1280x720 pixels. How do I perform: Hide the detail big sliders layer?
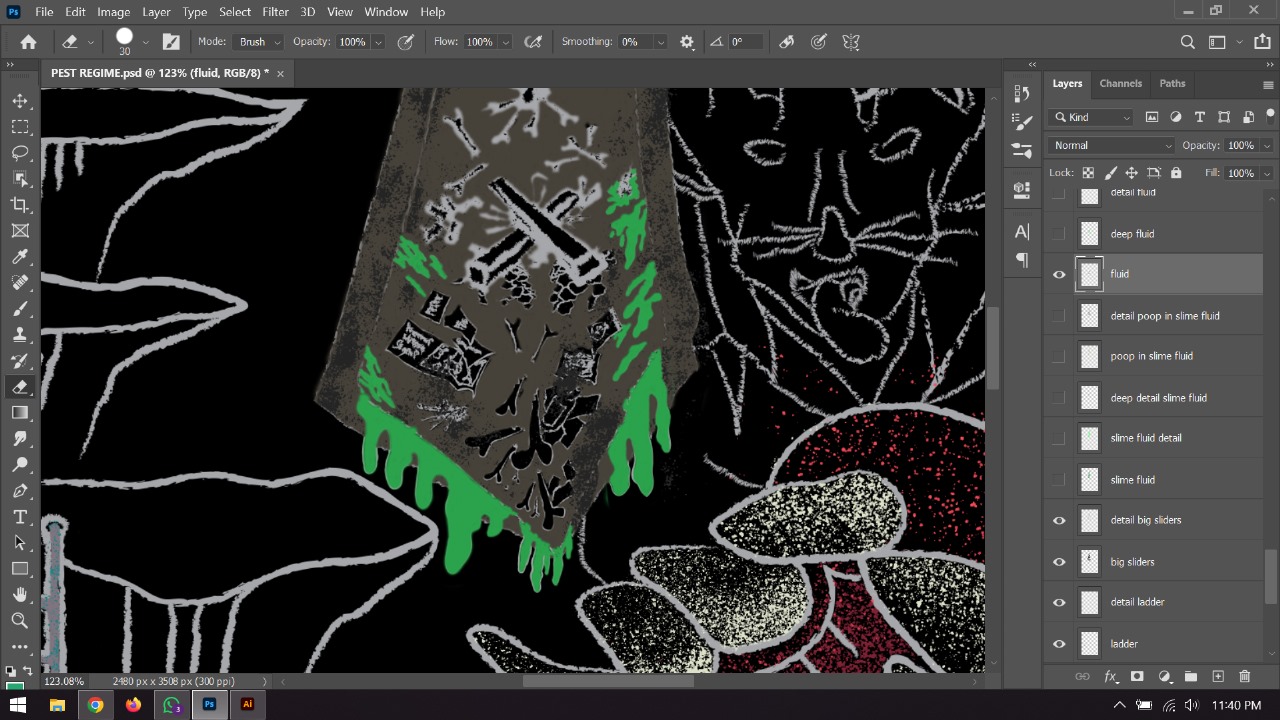(x=1059, y=520)
